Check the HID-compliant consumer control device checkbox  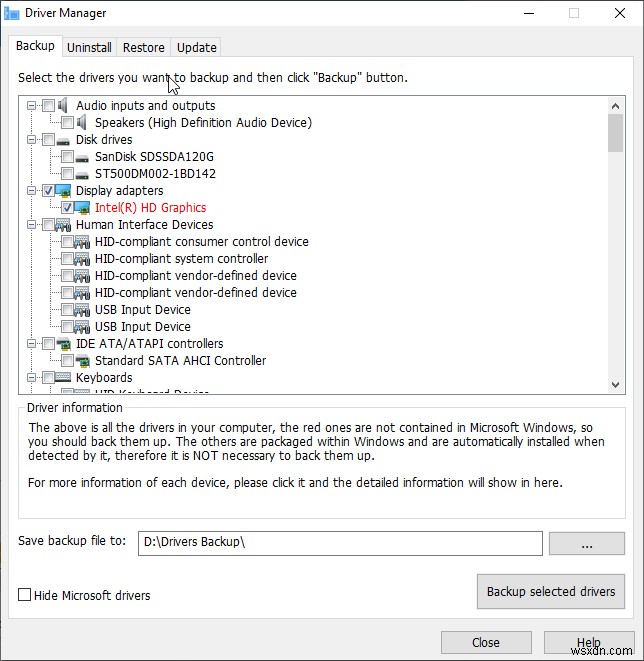[x=67, y=242]
